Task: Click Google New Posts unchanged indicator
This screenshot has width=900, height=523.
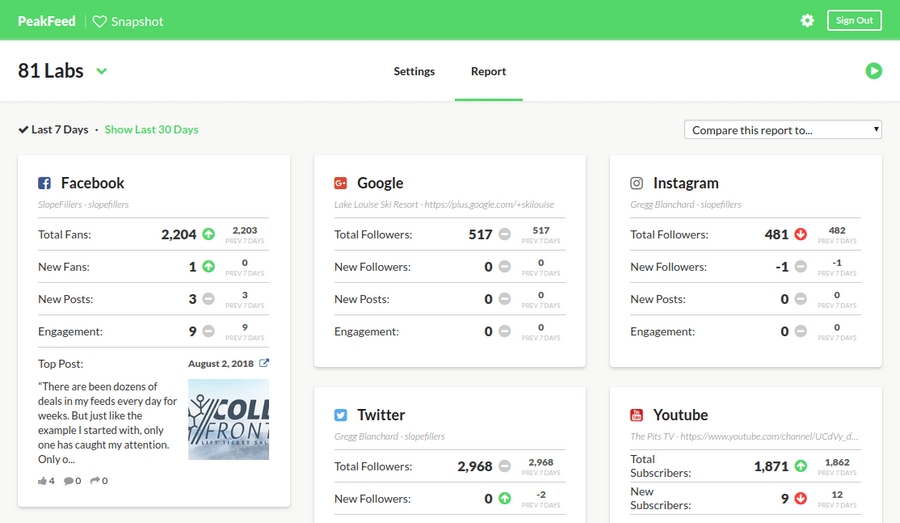Action: tap(505, 299)
